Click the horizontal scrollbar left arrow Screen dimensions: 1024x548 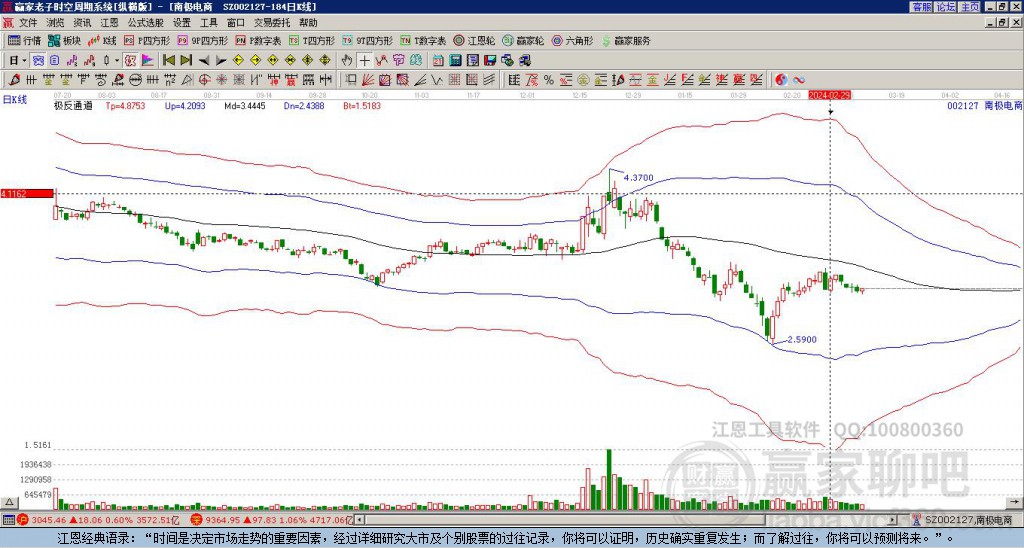pos(360,520)
